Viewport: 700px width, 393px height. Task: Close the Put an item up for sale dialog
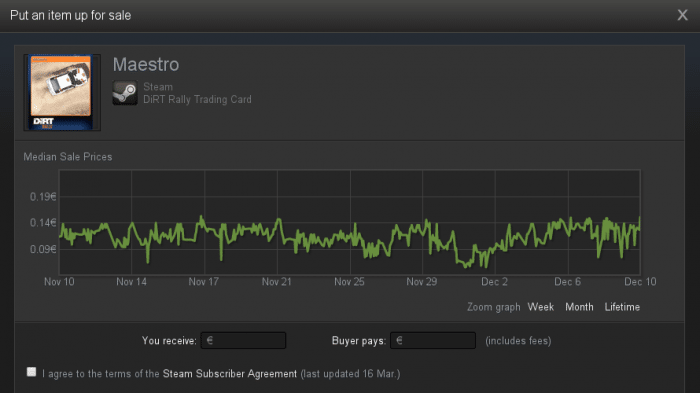click(682, 15)
